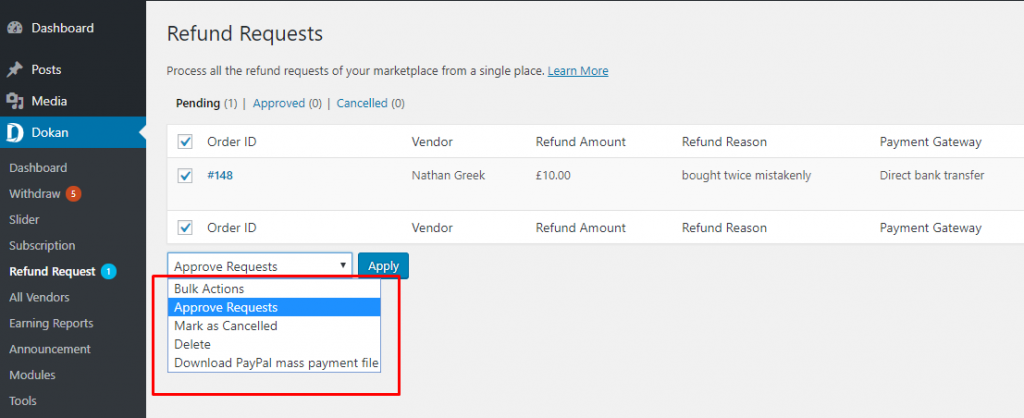The height and width of the screenshot is (418, 1024).
Task: Open order #148 link
Action: point(220,175)
